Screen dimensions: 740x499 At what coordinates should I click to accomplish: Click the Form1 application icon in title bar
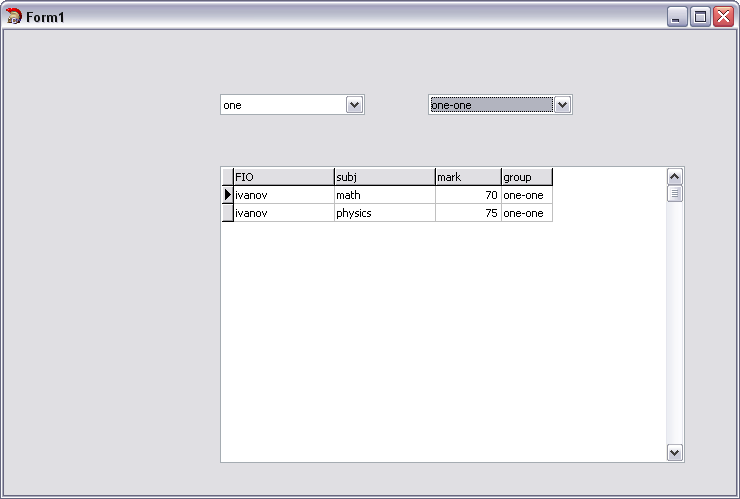[14, 17]
